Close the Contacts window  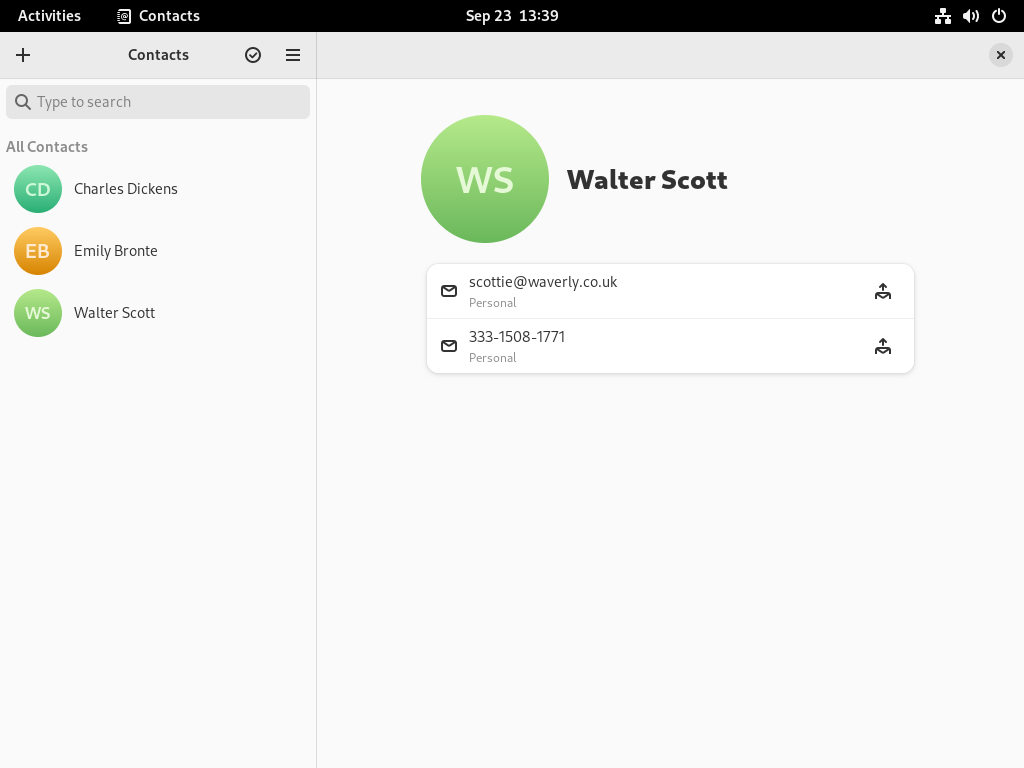click(x=1000, y=55)
